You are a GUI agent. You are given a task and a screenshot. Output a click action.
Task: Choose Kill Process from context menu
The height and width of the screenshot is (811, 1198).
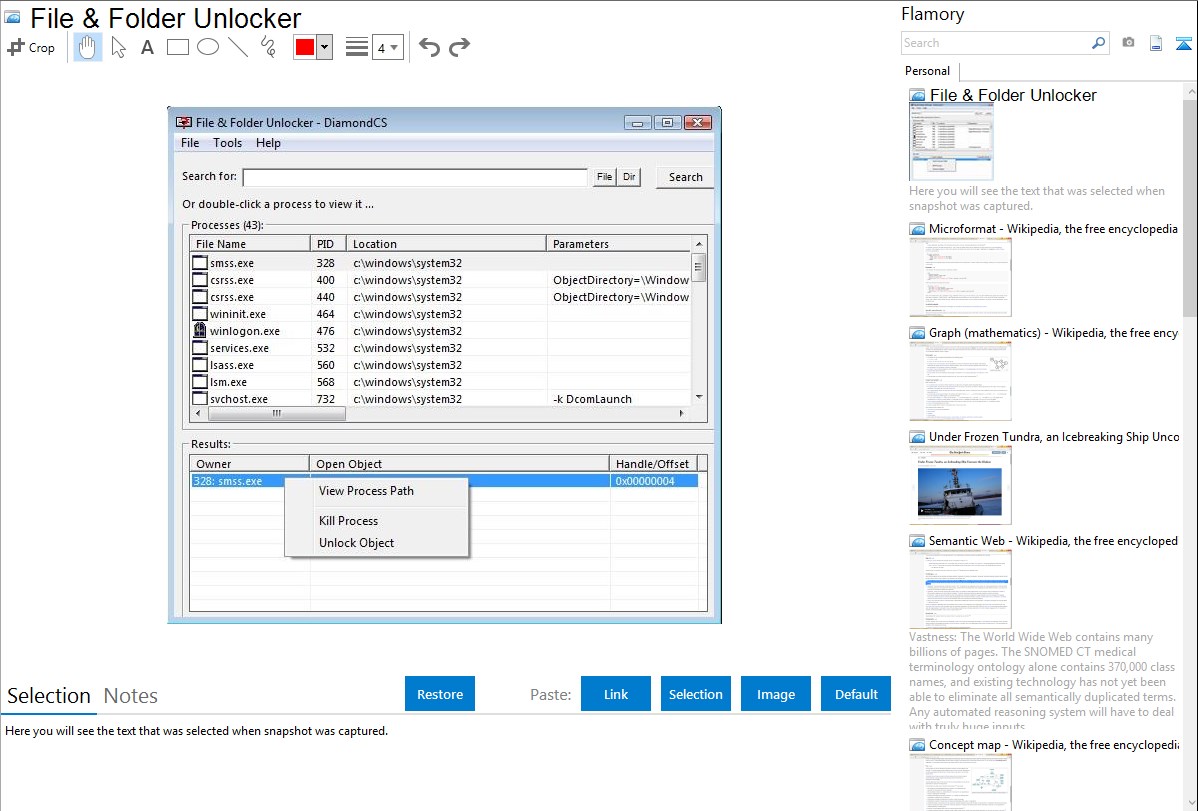click(348, 521)
